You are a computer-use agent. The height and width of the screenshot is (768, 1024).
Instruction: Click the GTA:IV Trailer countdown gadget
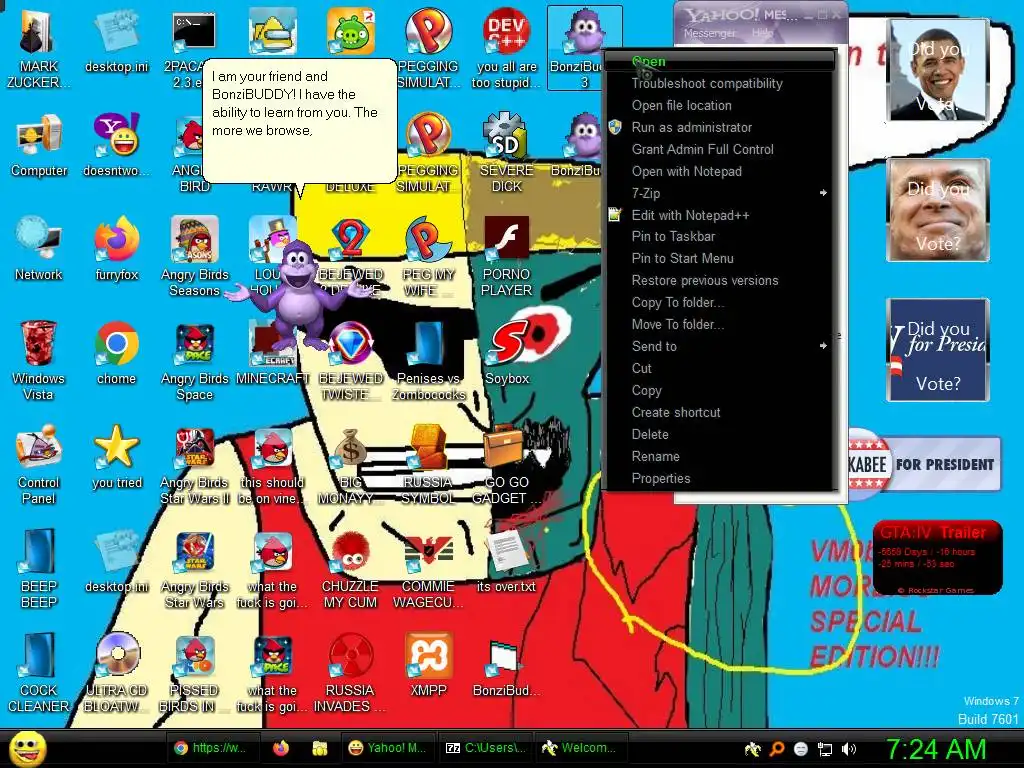(x=937, y=557)
